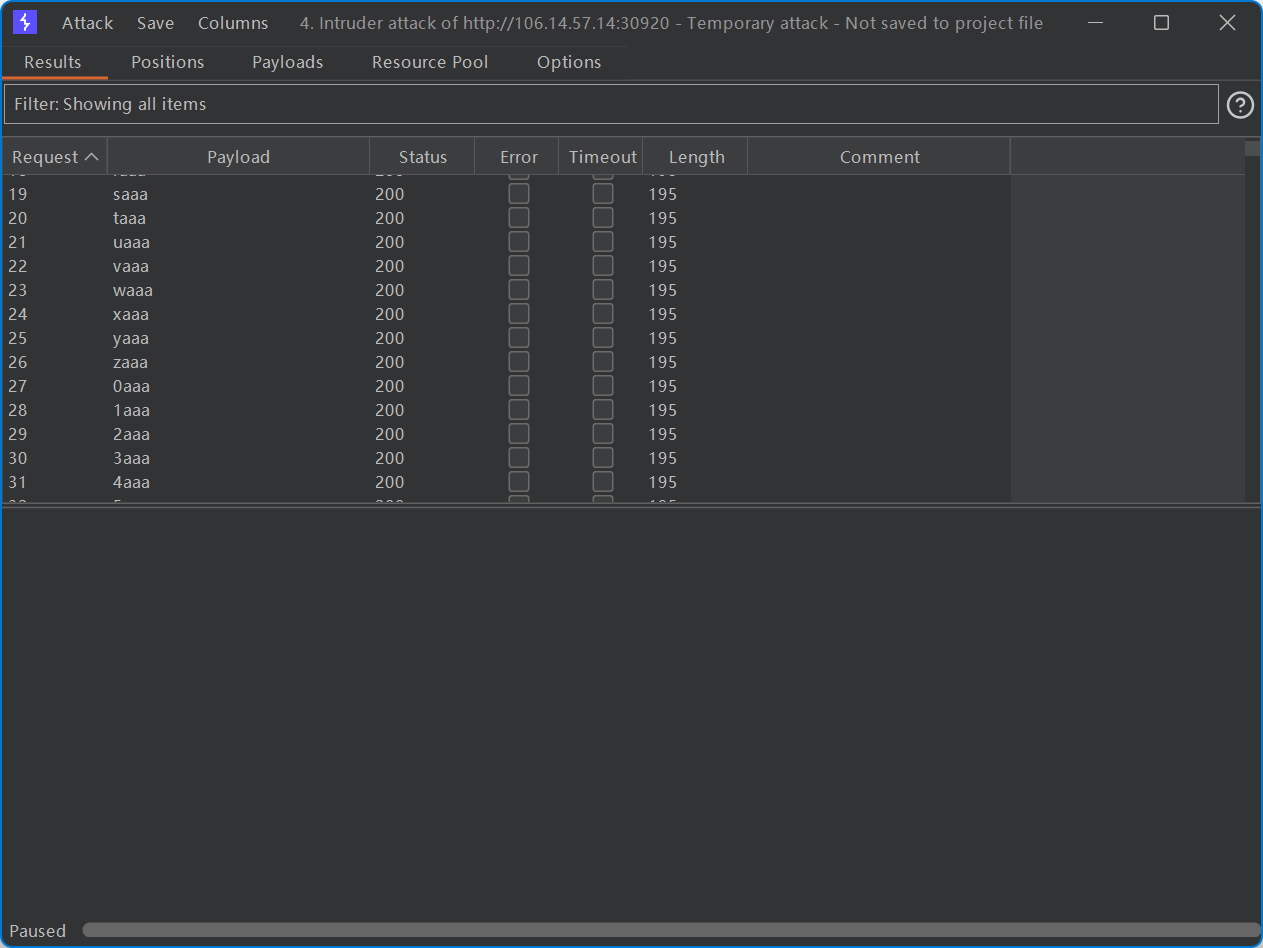Screen dimensions: 1263x948
Task: Close the Intruder attack window
Action: 1227,23
